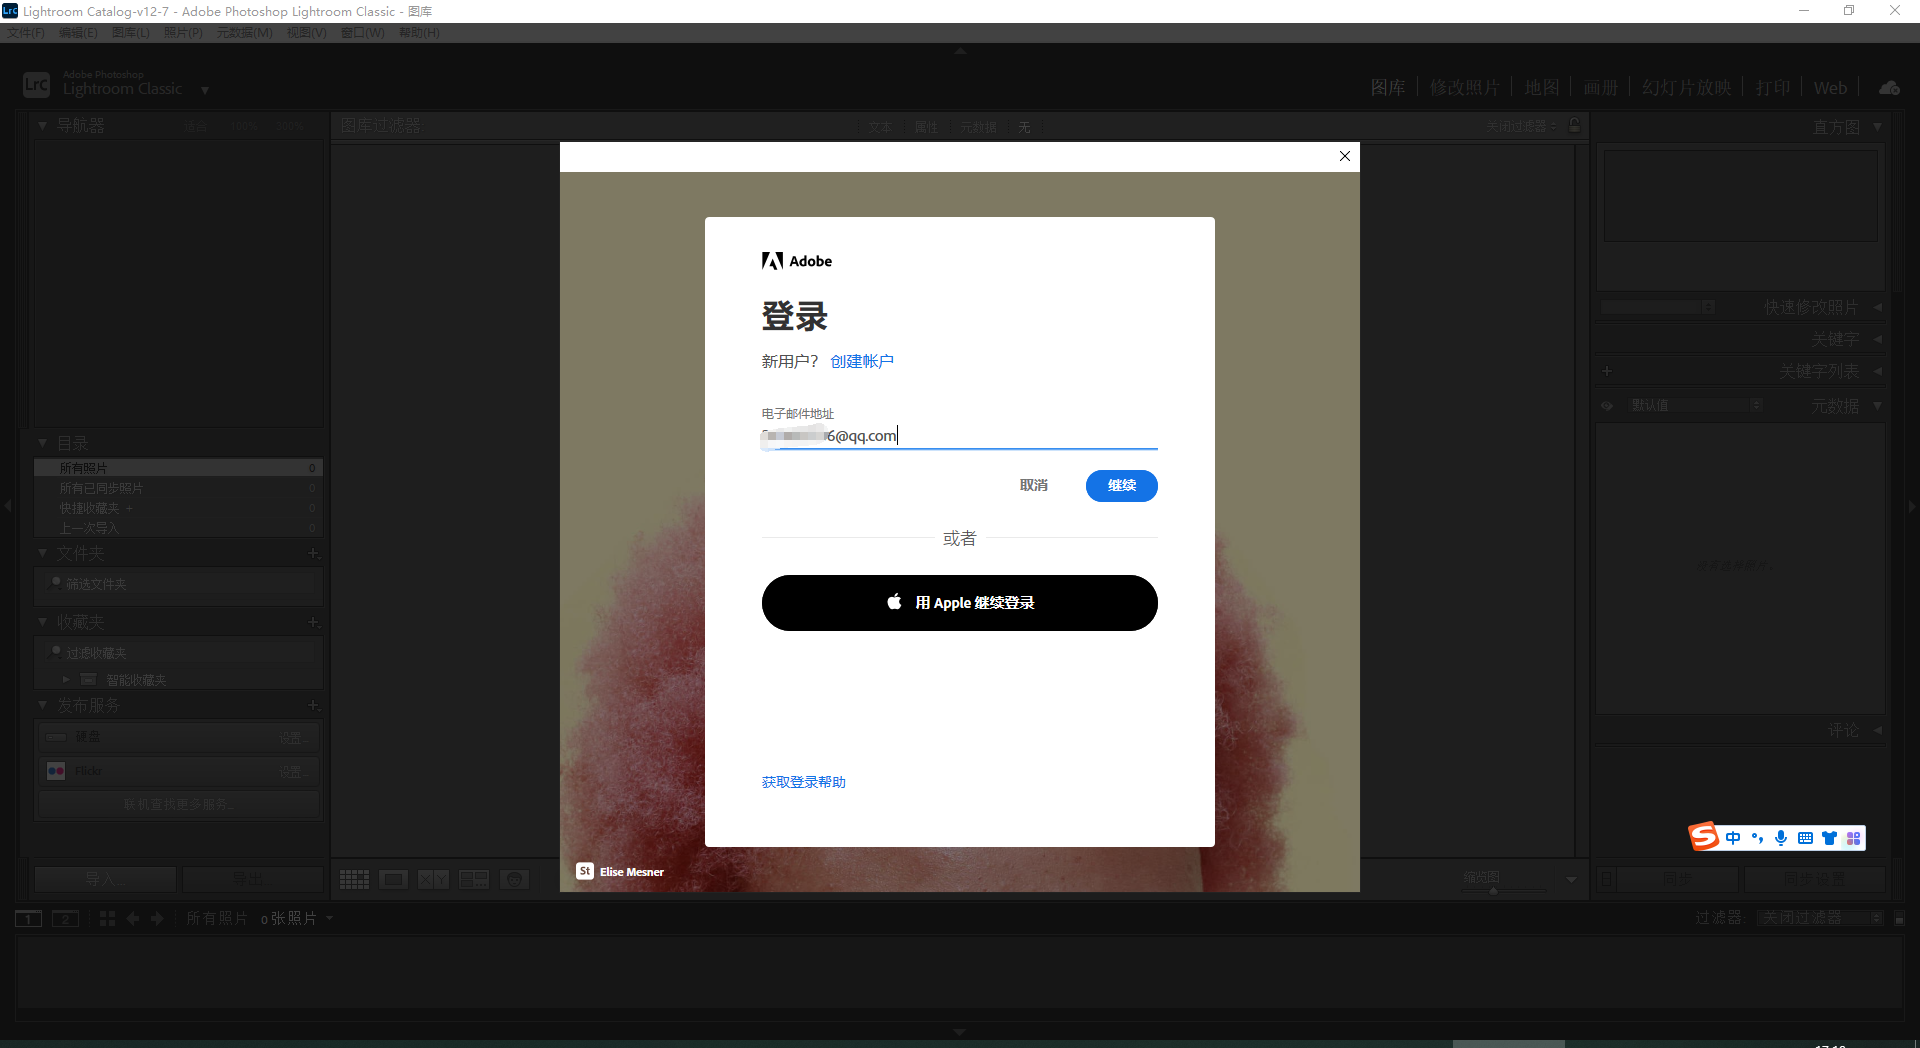Switch to loupe view icon
Screen dimensions: 1920x1048
(x=394, y=880)
